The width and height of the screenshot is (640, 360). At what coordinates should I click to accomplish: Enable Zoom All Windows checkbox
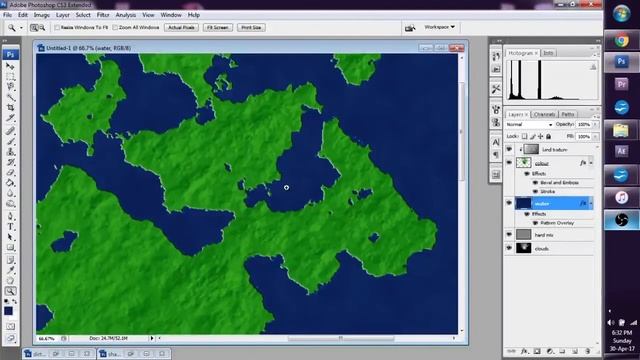pyautogui.click(x=115, y=27)
